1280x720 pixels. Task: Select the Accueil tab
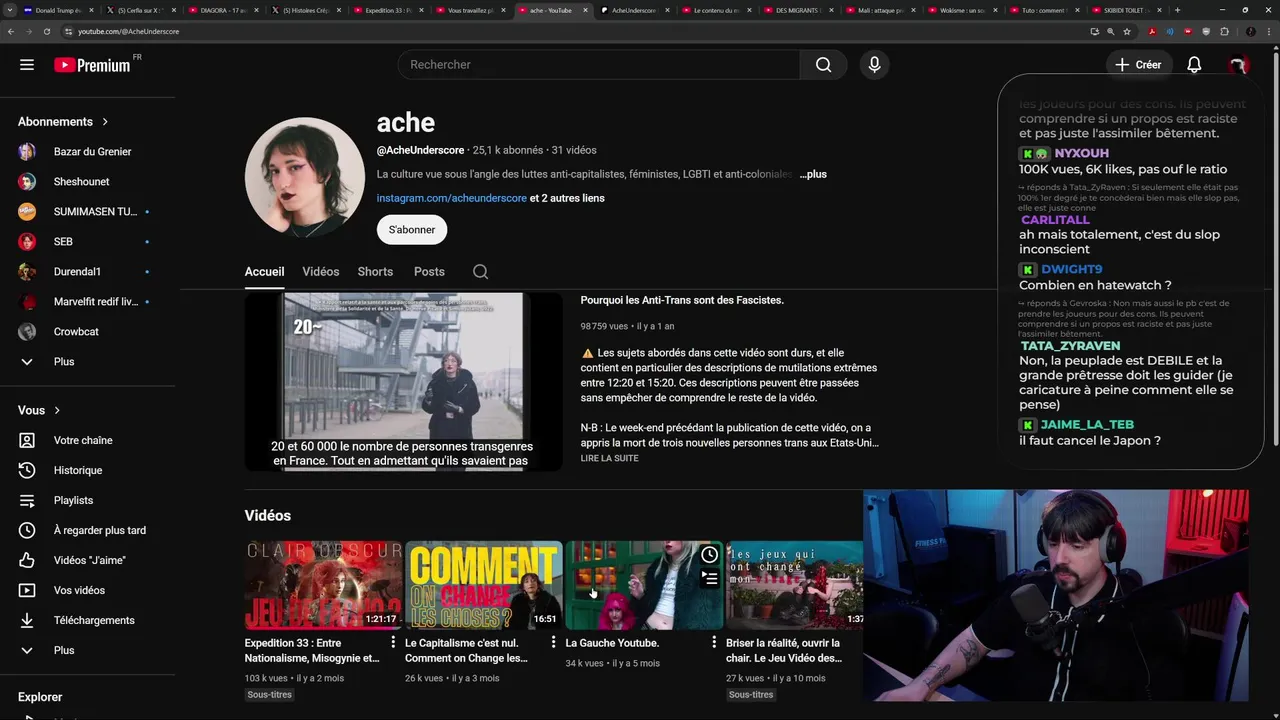coord(264,272)
